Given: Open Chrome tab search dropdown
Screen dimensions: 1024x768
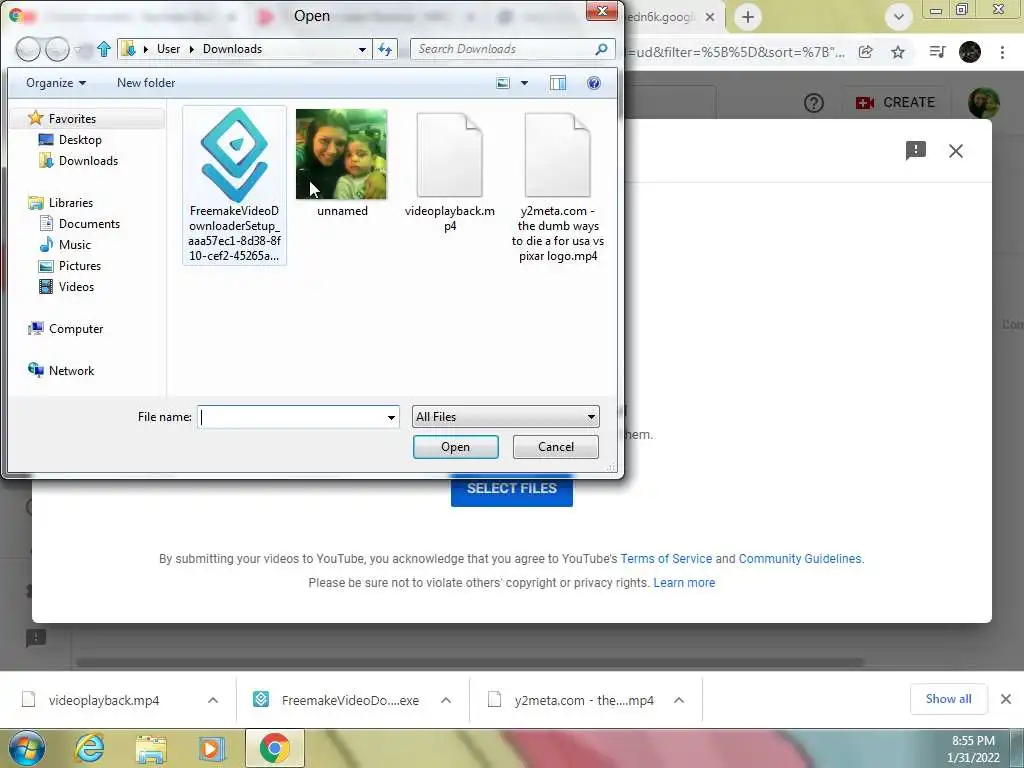Looking at the screenshot, I should [899, 17].
